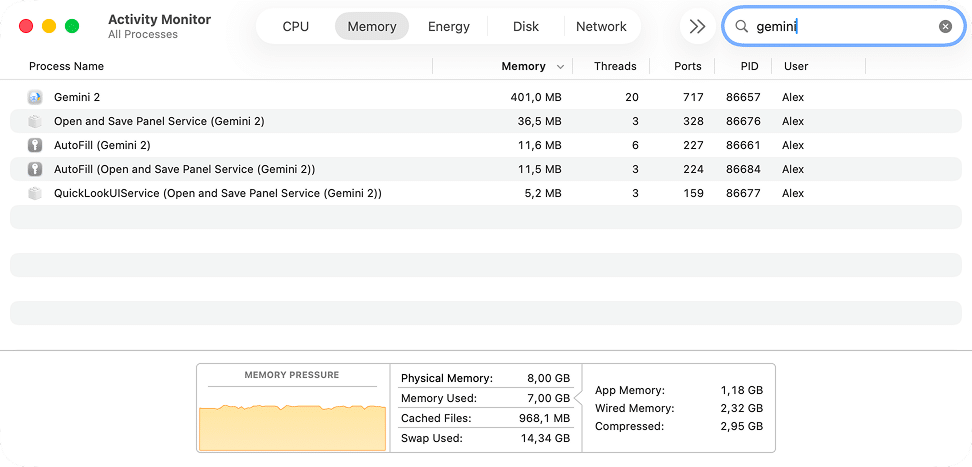Click the All Processes subtitle
The width and height of the screenshot is (972, 467).
click(x=143, y=35)
